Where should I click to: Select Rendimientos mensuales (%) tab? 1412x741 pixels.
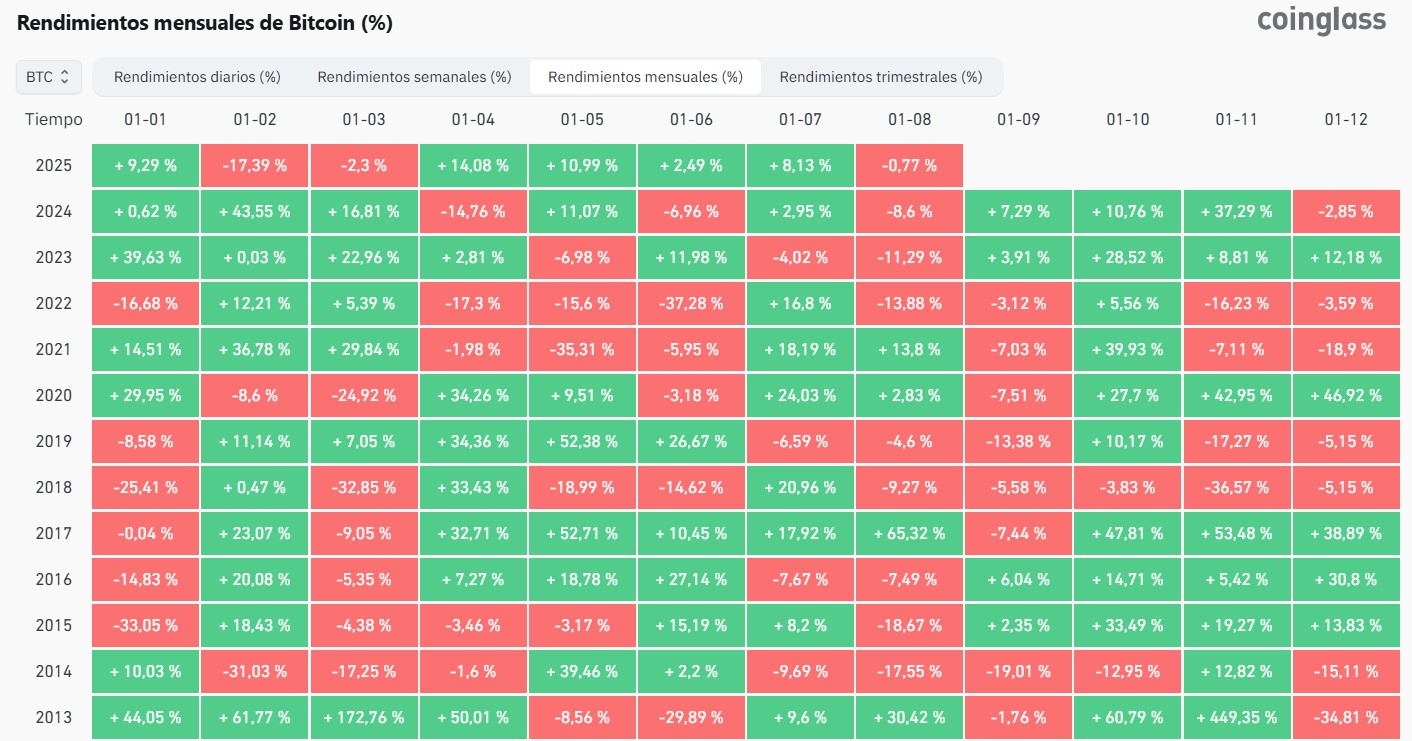point(645,77)
